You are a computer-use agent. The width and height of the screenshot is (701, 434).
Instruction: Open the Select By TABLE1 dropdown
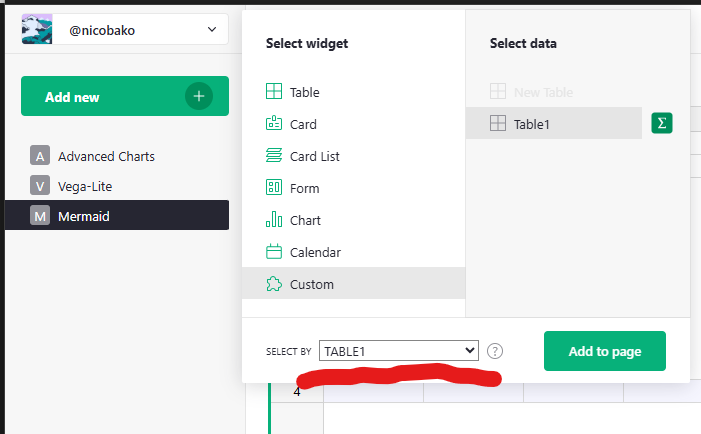click(399, 351)
